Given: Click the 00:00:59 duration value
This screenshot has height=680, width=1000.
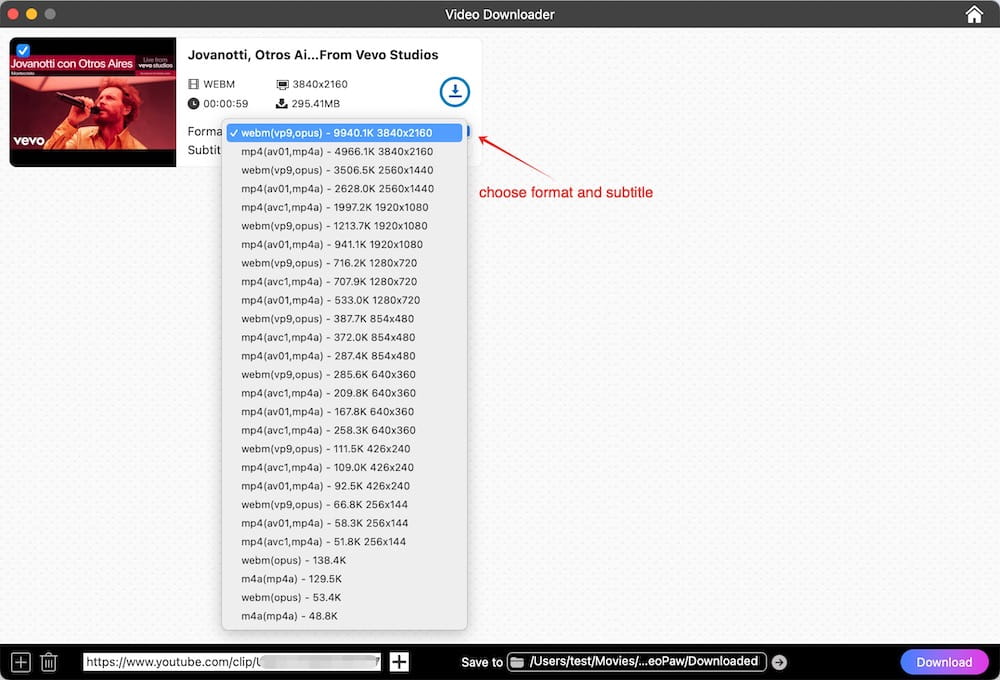Looking at the screenshot, I should point(226,103).
